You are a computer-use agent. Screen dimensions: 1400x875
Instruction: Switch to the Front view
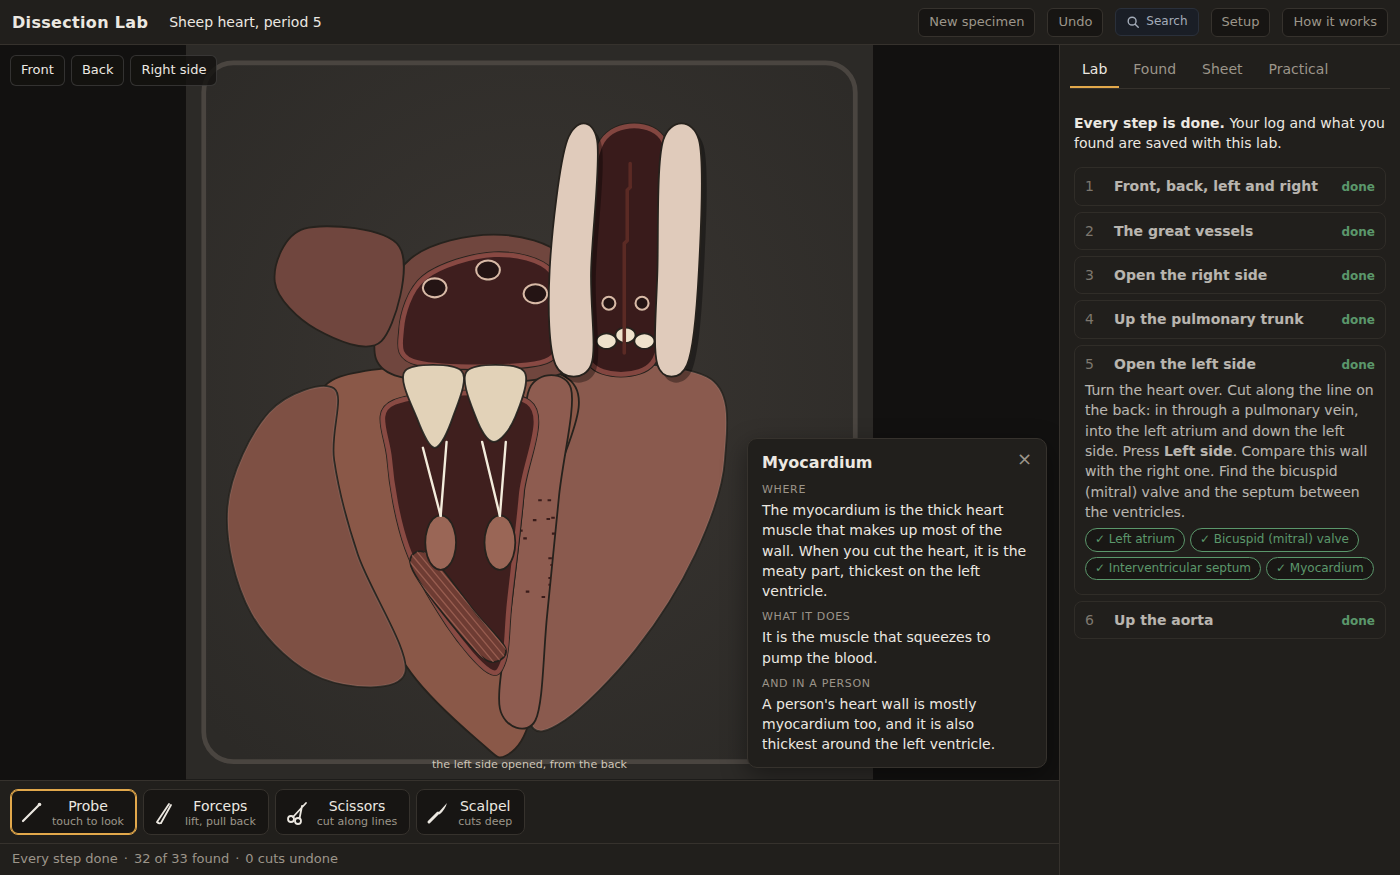coord(37,70)
